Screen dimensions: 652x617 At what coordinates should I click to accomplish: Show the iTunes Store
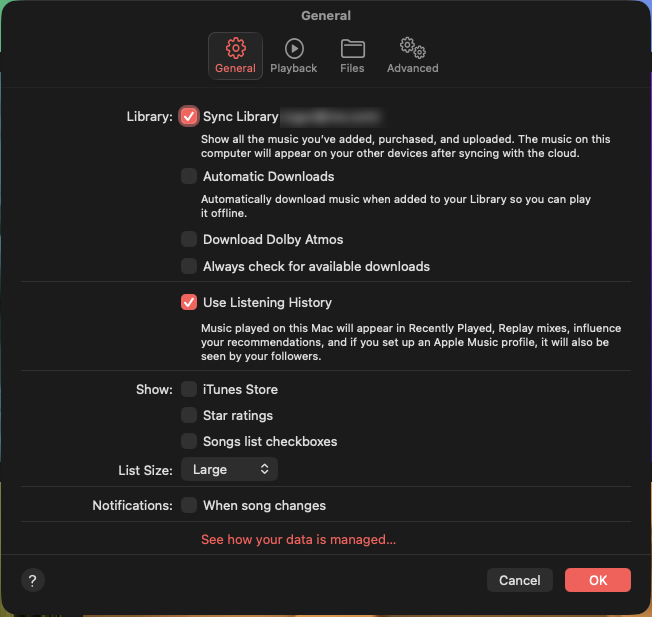coord(189,390)
